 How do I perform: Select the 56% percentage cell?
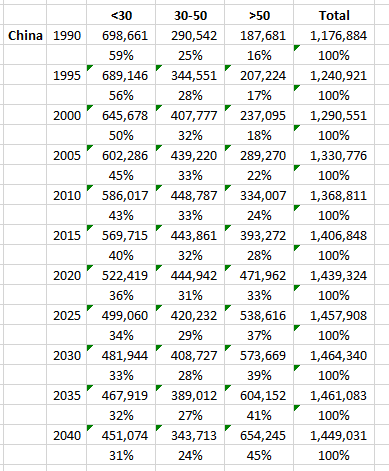pos(121,95)
